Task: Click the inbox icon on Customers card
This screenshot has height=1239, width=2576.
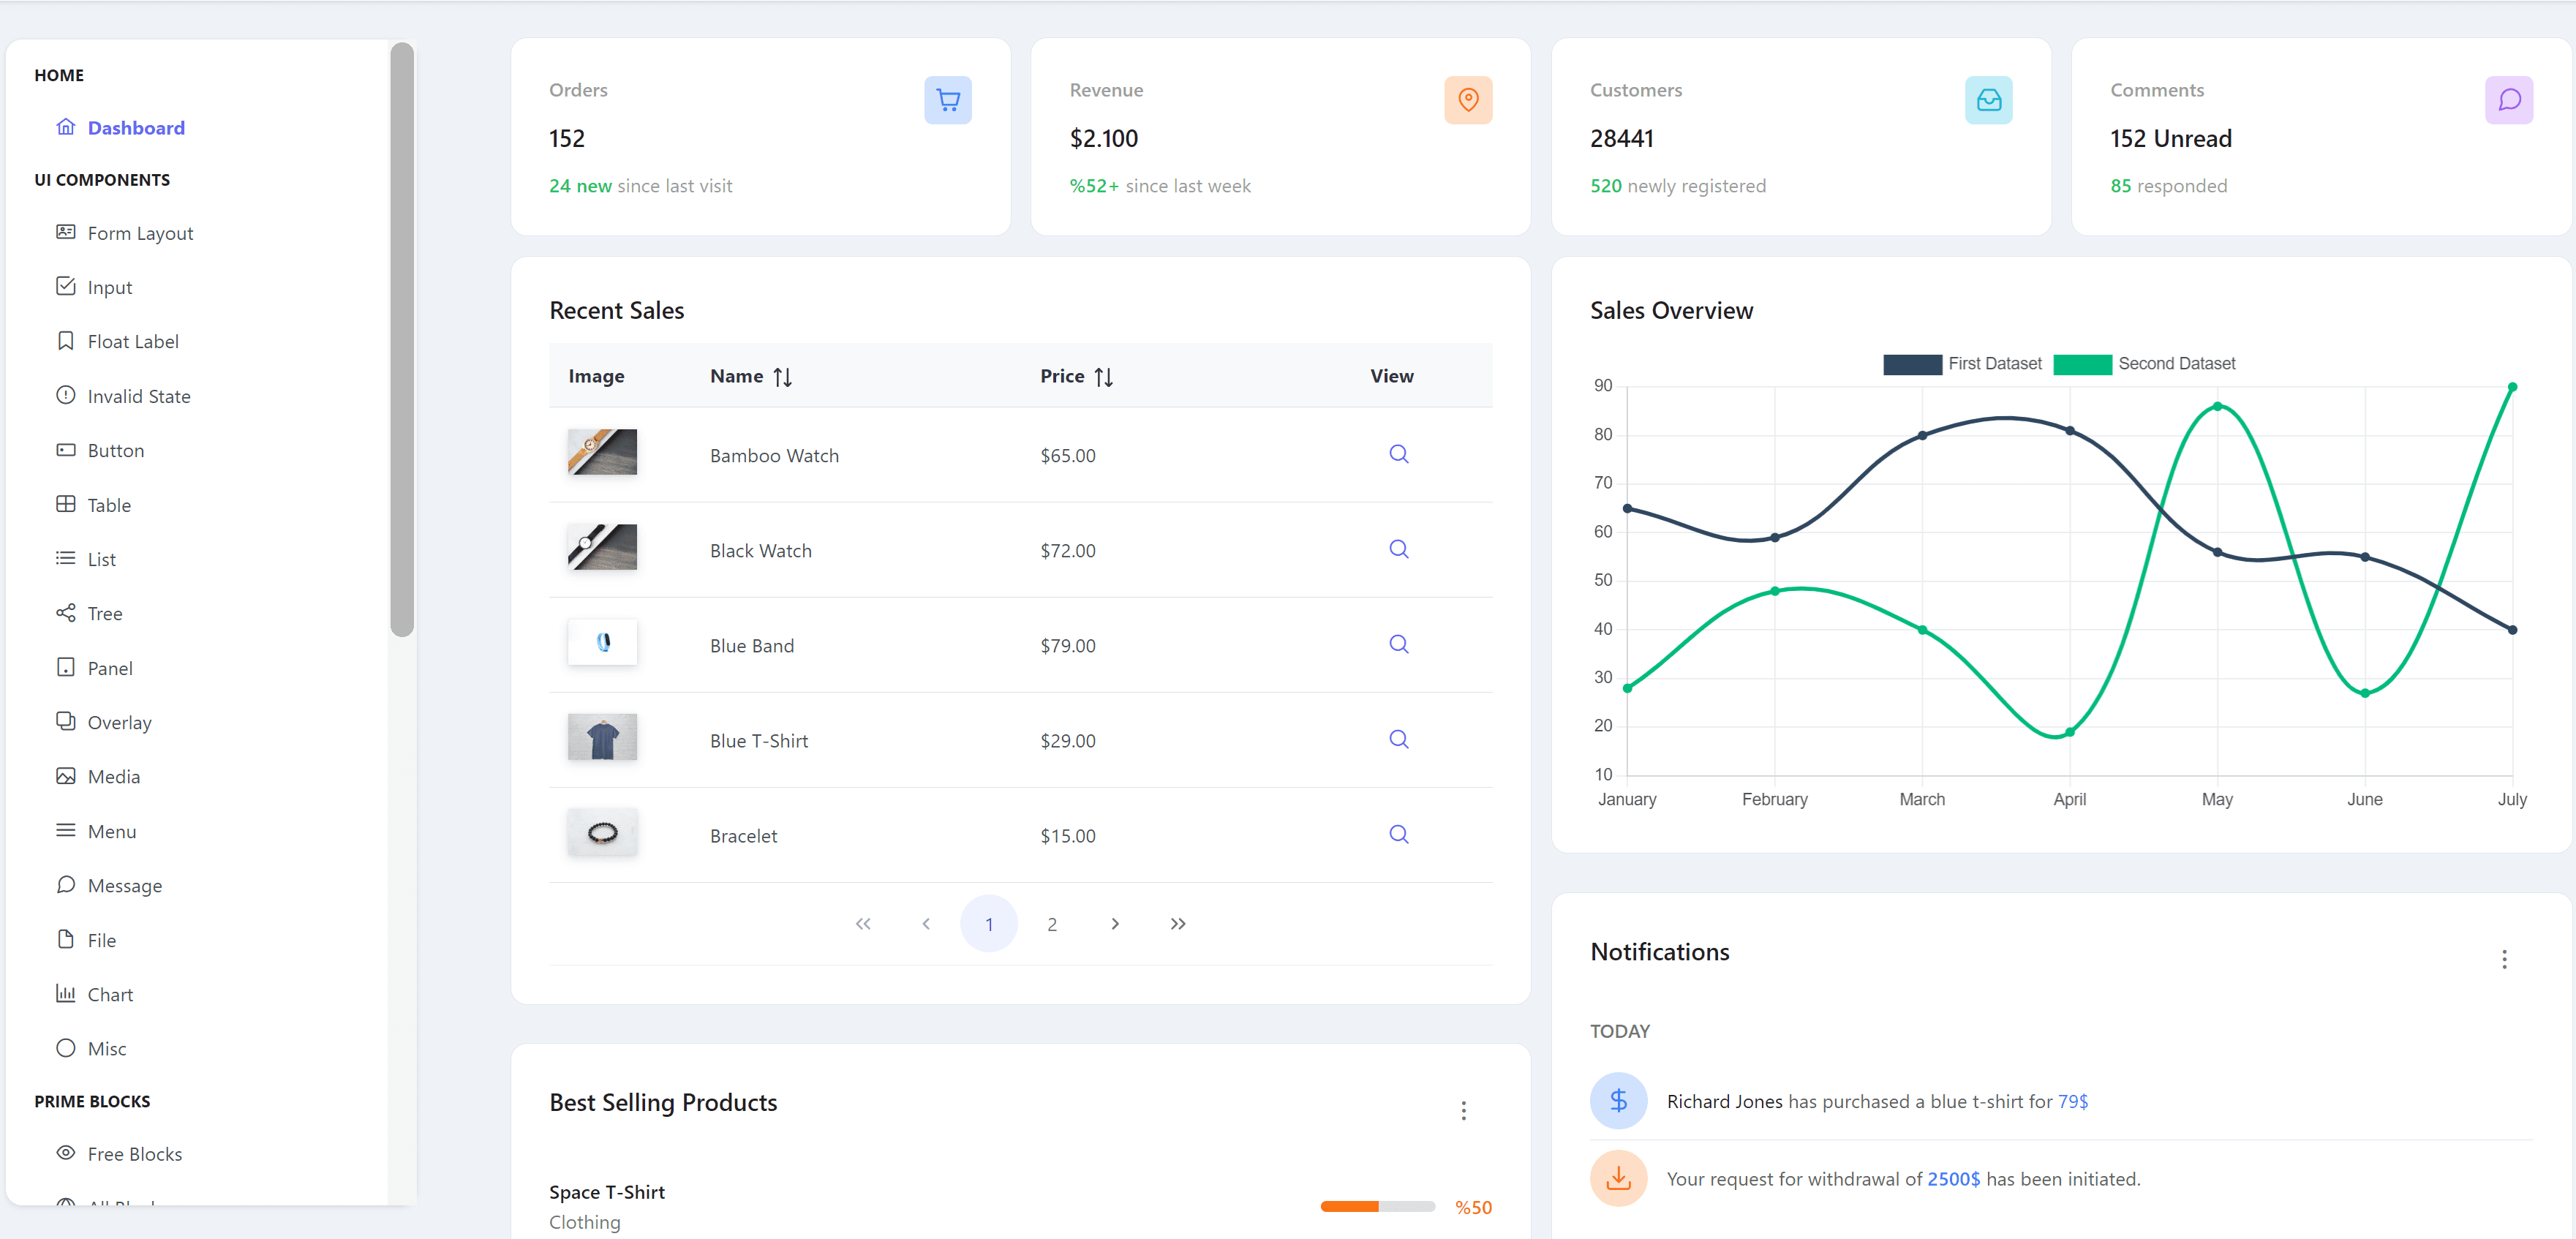Action: click(1989, 100)
